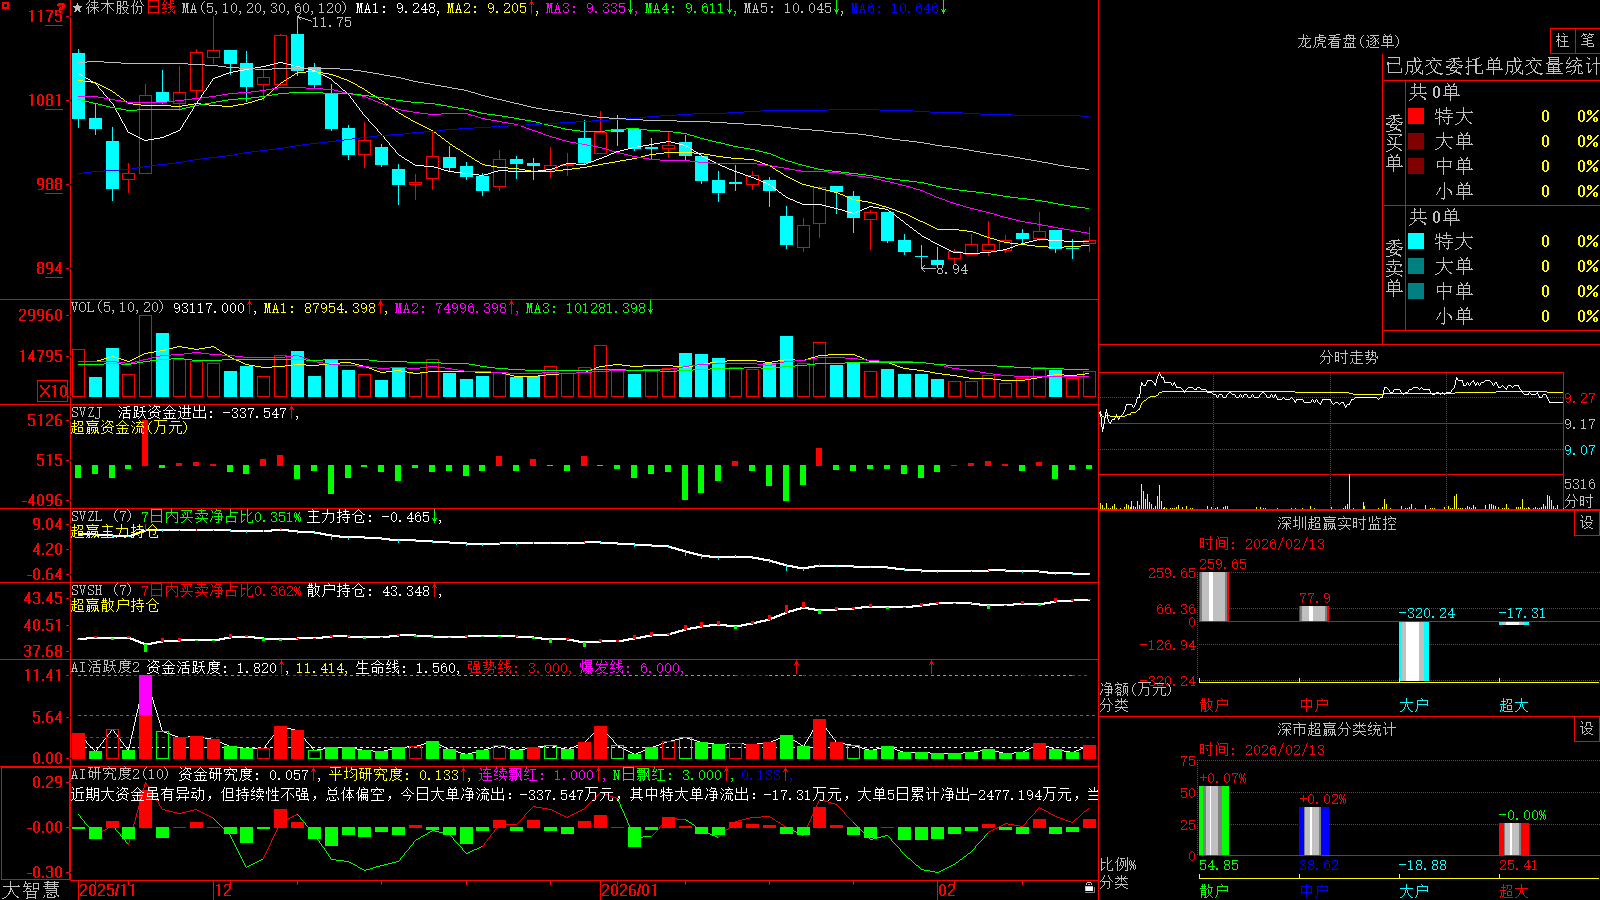The width and height of the screenshot is (1600, 900).
Task: Click the blue 中户 38.62 bar in 分类统计
Action: [1313, 831]
